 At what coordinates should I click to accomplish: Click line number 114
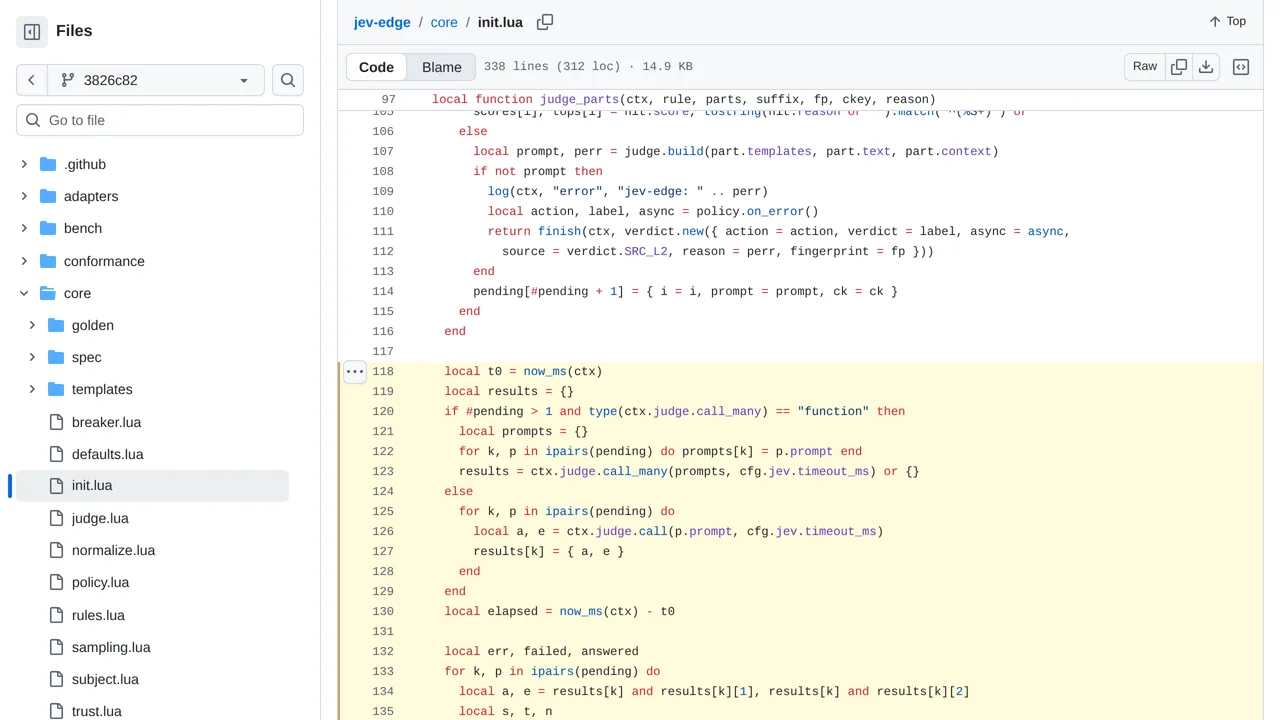tap(383, 291)
